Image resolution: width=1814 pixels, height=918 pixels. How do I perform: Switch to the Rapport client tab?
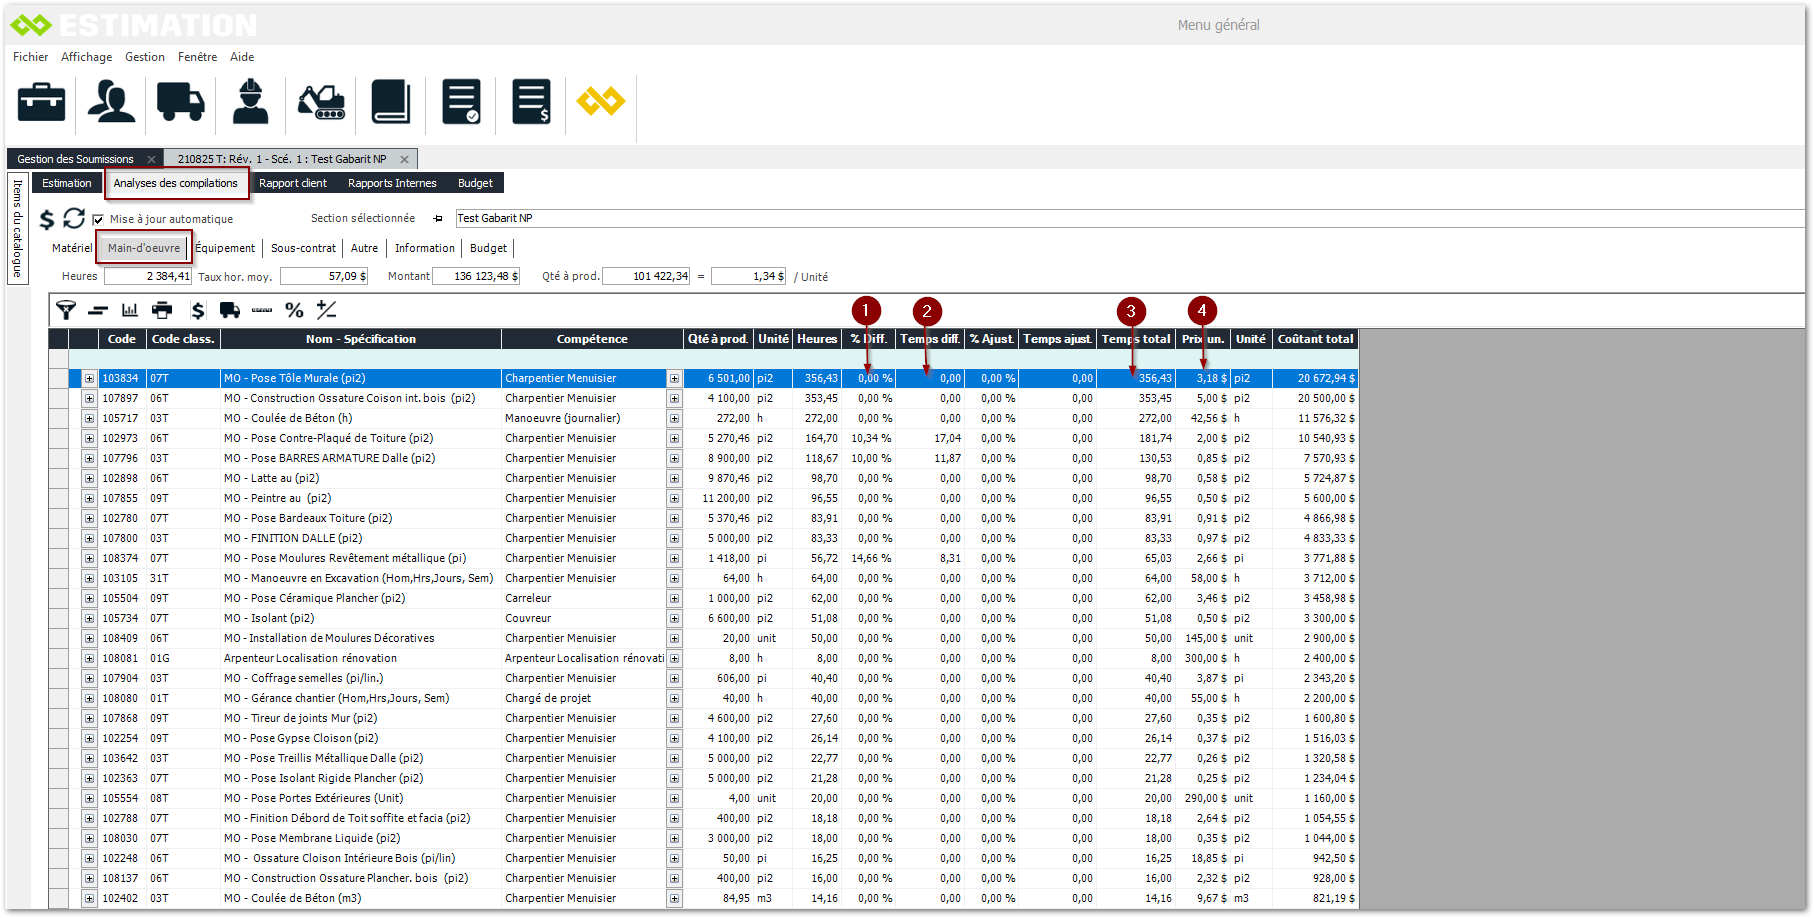[x=292, y=183]
